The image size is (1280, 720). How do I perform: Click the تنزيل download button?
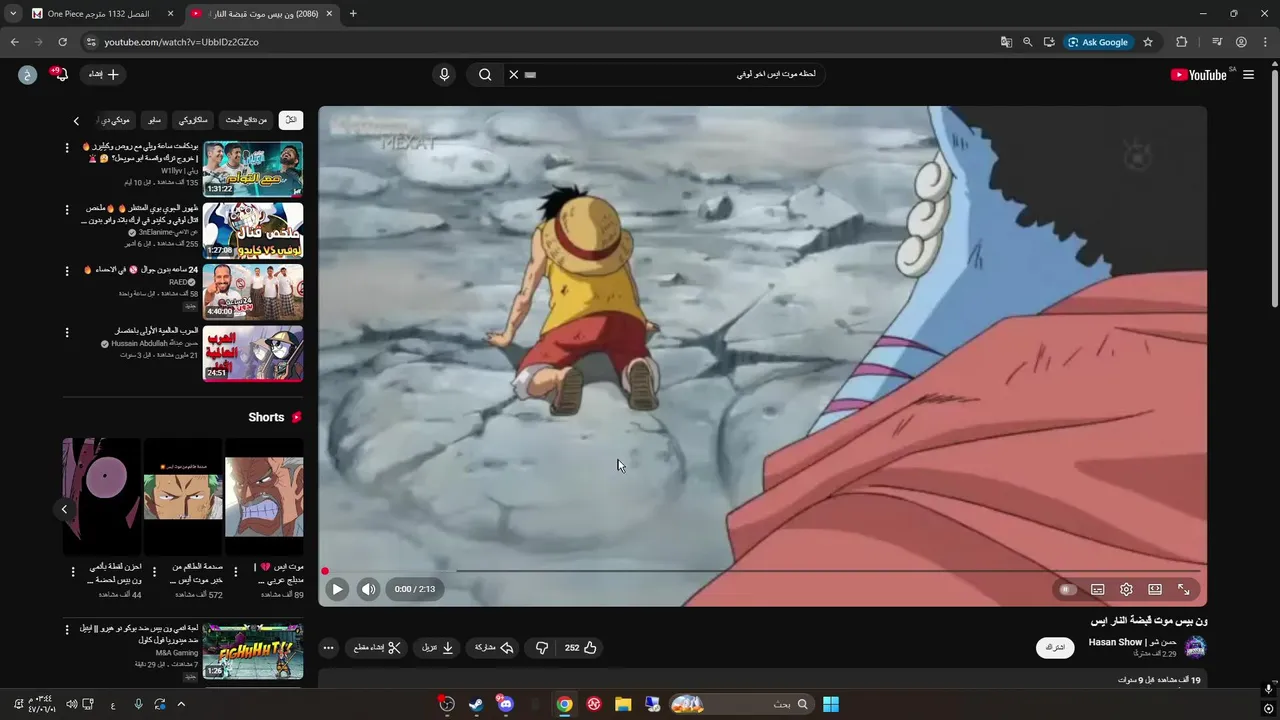438,648
